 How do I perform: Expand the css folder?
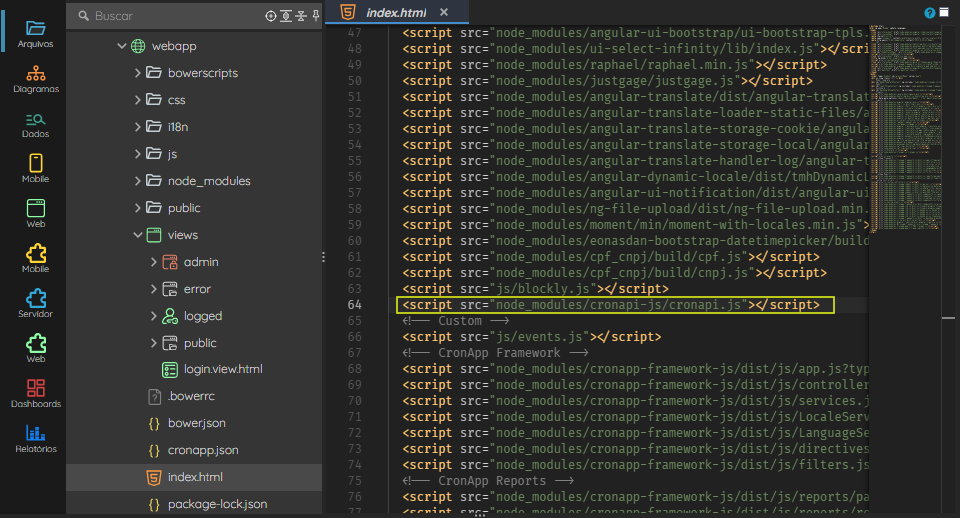(x=137, y=100)
